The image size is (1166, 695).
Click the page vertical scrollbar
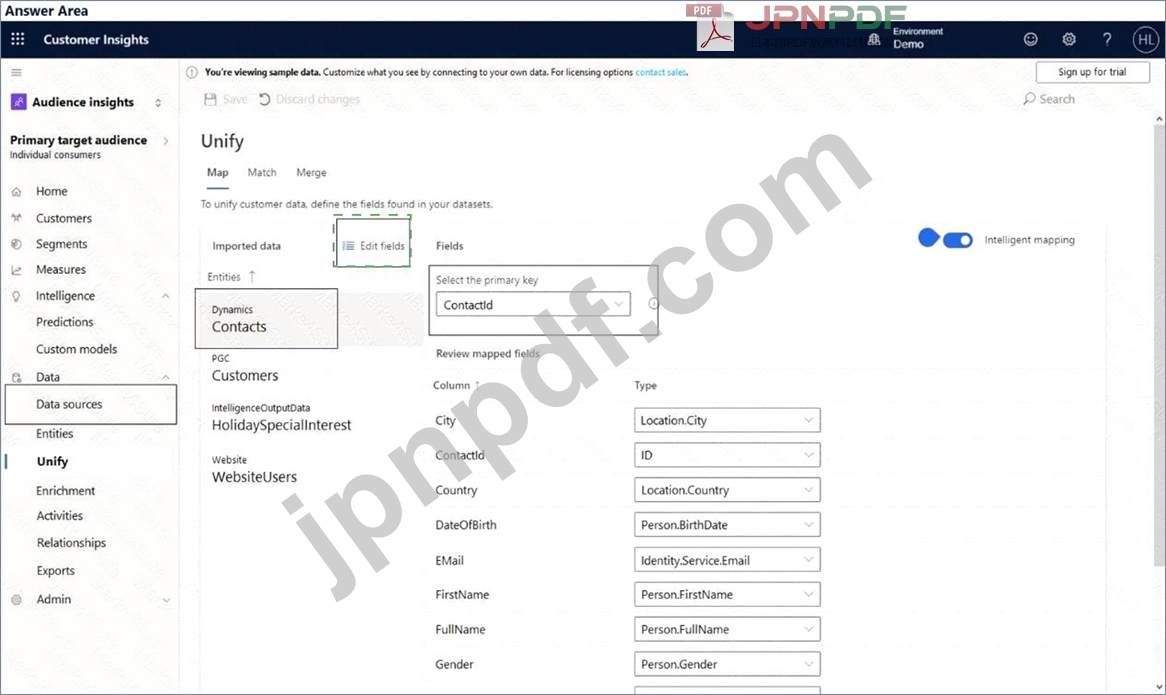tap(1159, 346)
